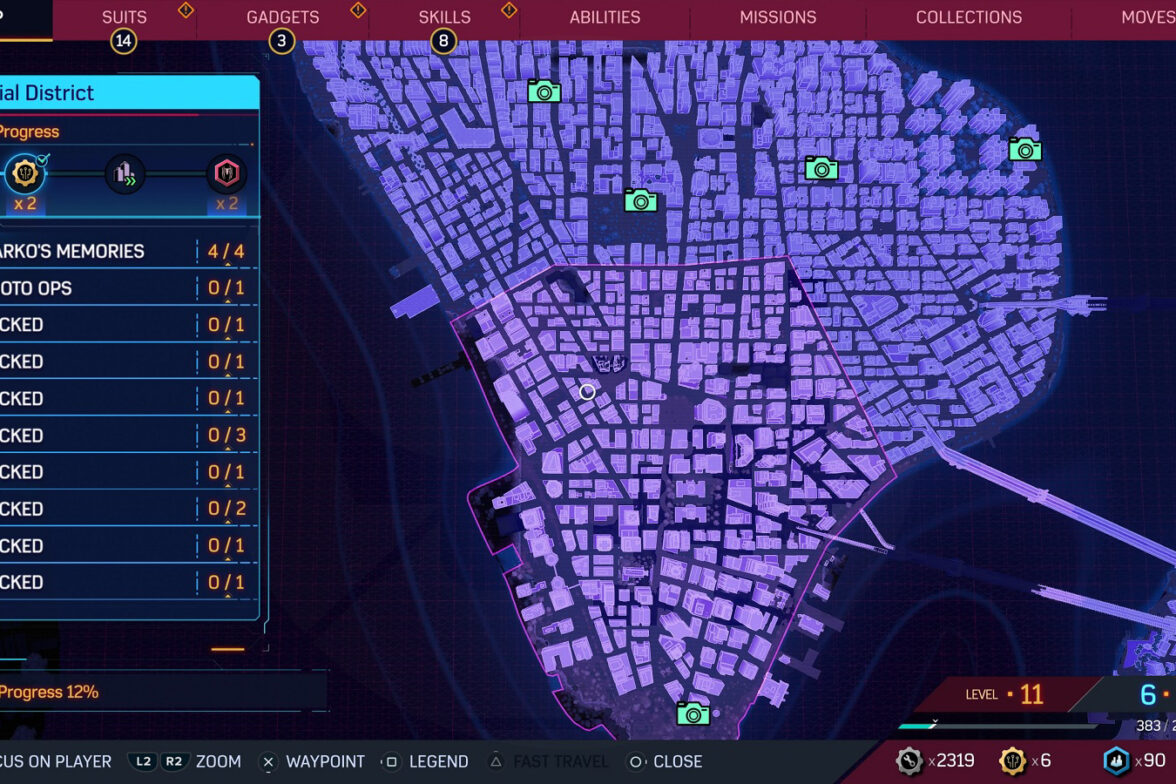
Task: Click the building icon in district progress
Action: pos(125,175)
